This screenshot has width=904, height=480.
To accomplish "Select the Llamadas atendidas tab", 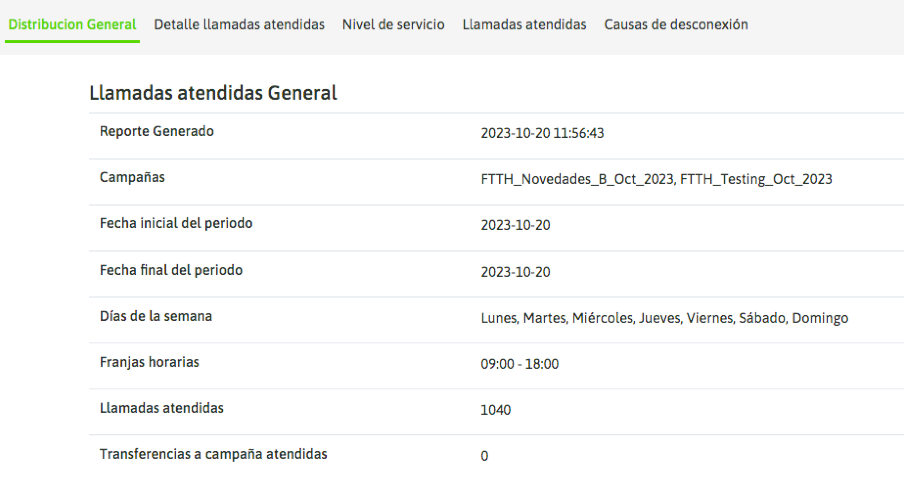I will pos(524,24).
